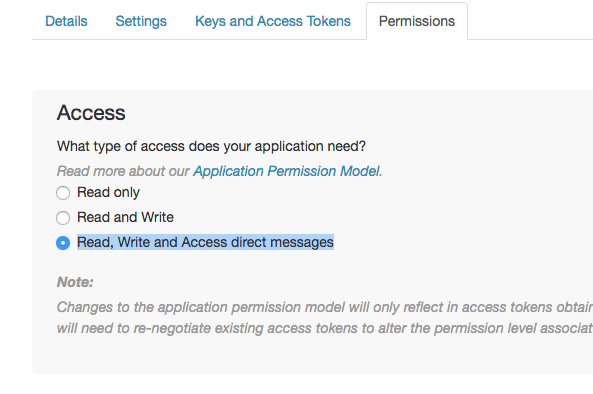Image resolution: width=593 pixels, height=394 pixels.
Task: Click the highlighted direct messages label text
Action: pos(205,242)
